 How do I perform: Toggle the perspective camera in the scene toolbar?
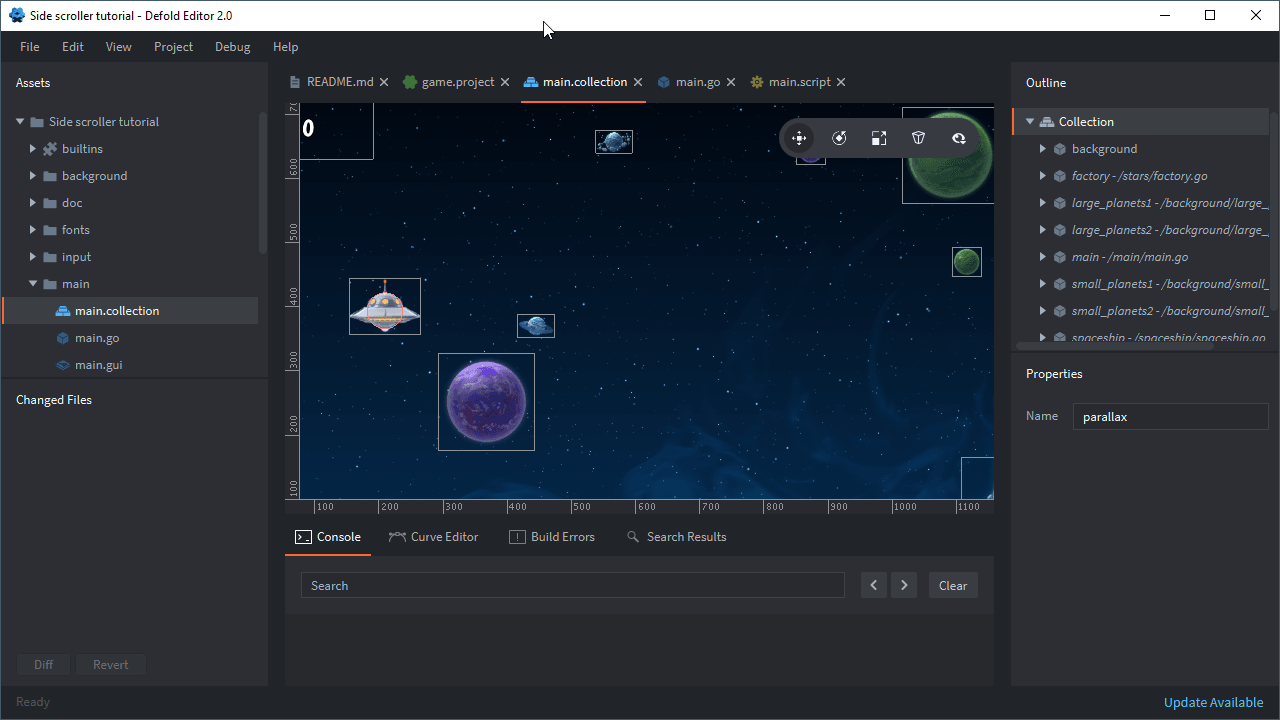918,138
